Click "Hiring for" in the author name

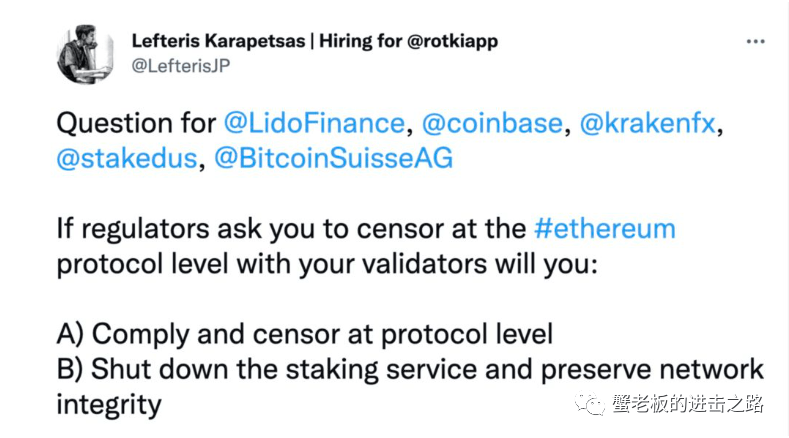[x=361, y=41]
